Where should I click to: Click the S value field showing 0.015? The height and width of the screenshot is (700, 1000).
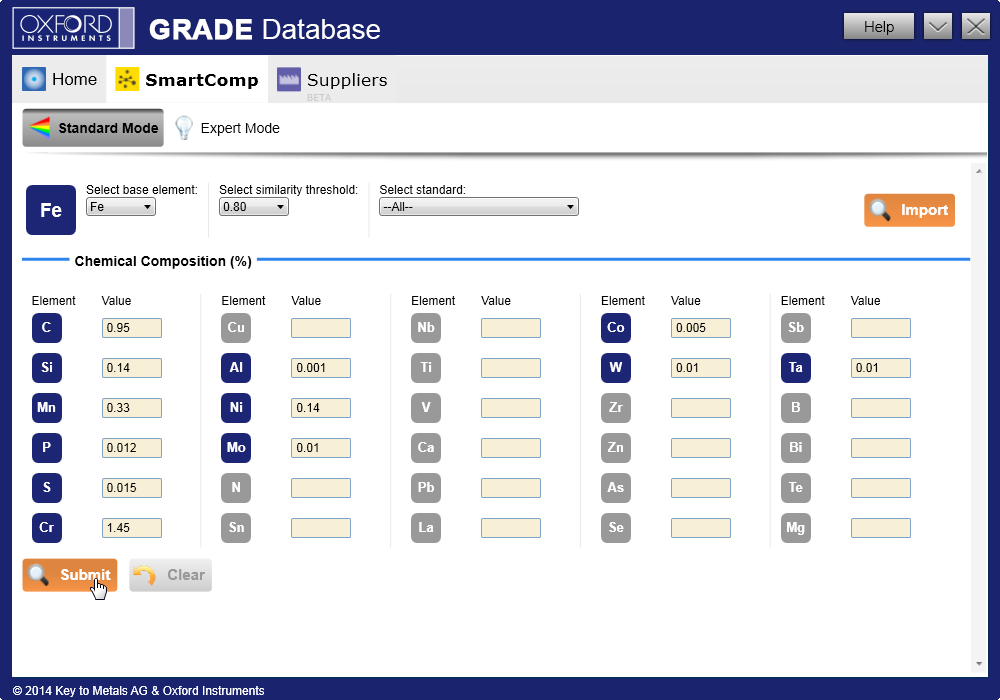(x=132, y=488)
